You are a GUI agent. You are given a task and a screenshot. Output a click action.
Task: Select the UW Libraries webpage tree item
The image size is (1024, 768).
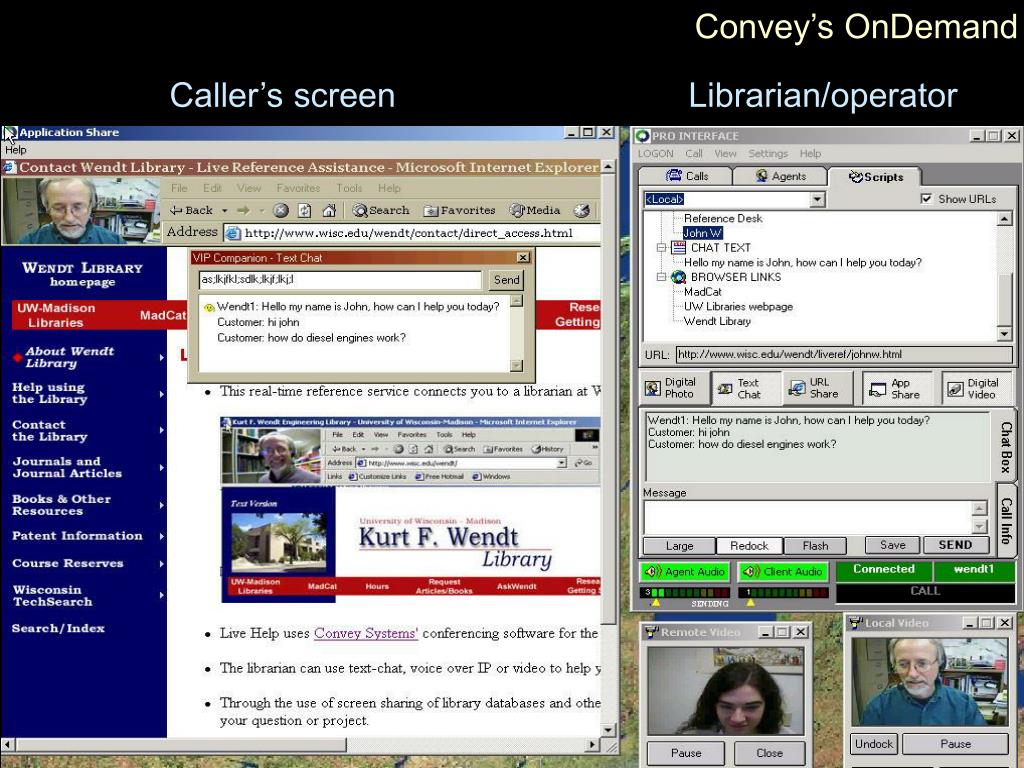coord(738,306)
